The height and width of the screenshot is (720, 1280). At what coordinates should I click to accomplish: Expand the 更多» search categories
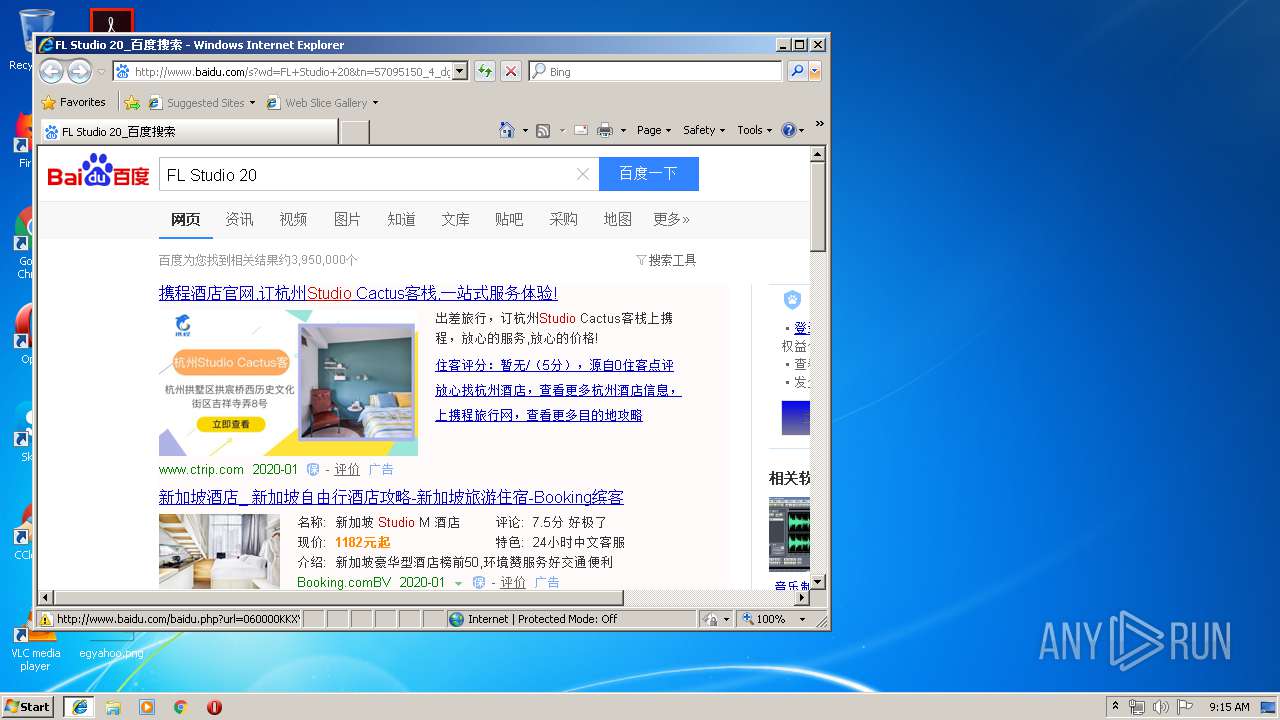(671, 219)
